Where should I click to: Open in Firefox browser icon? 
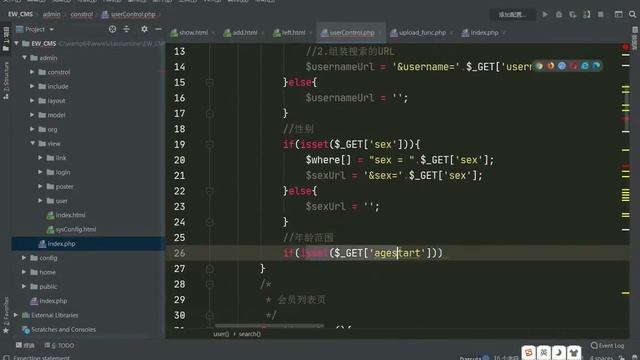click(551, 66)
